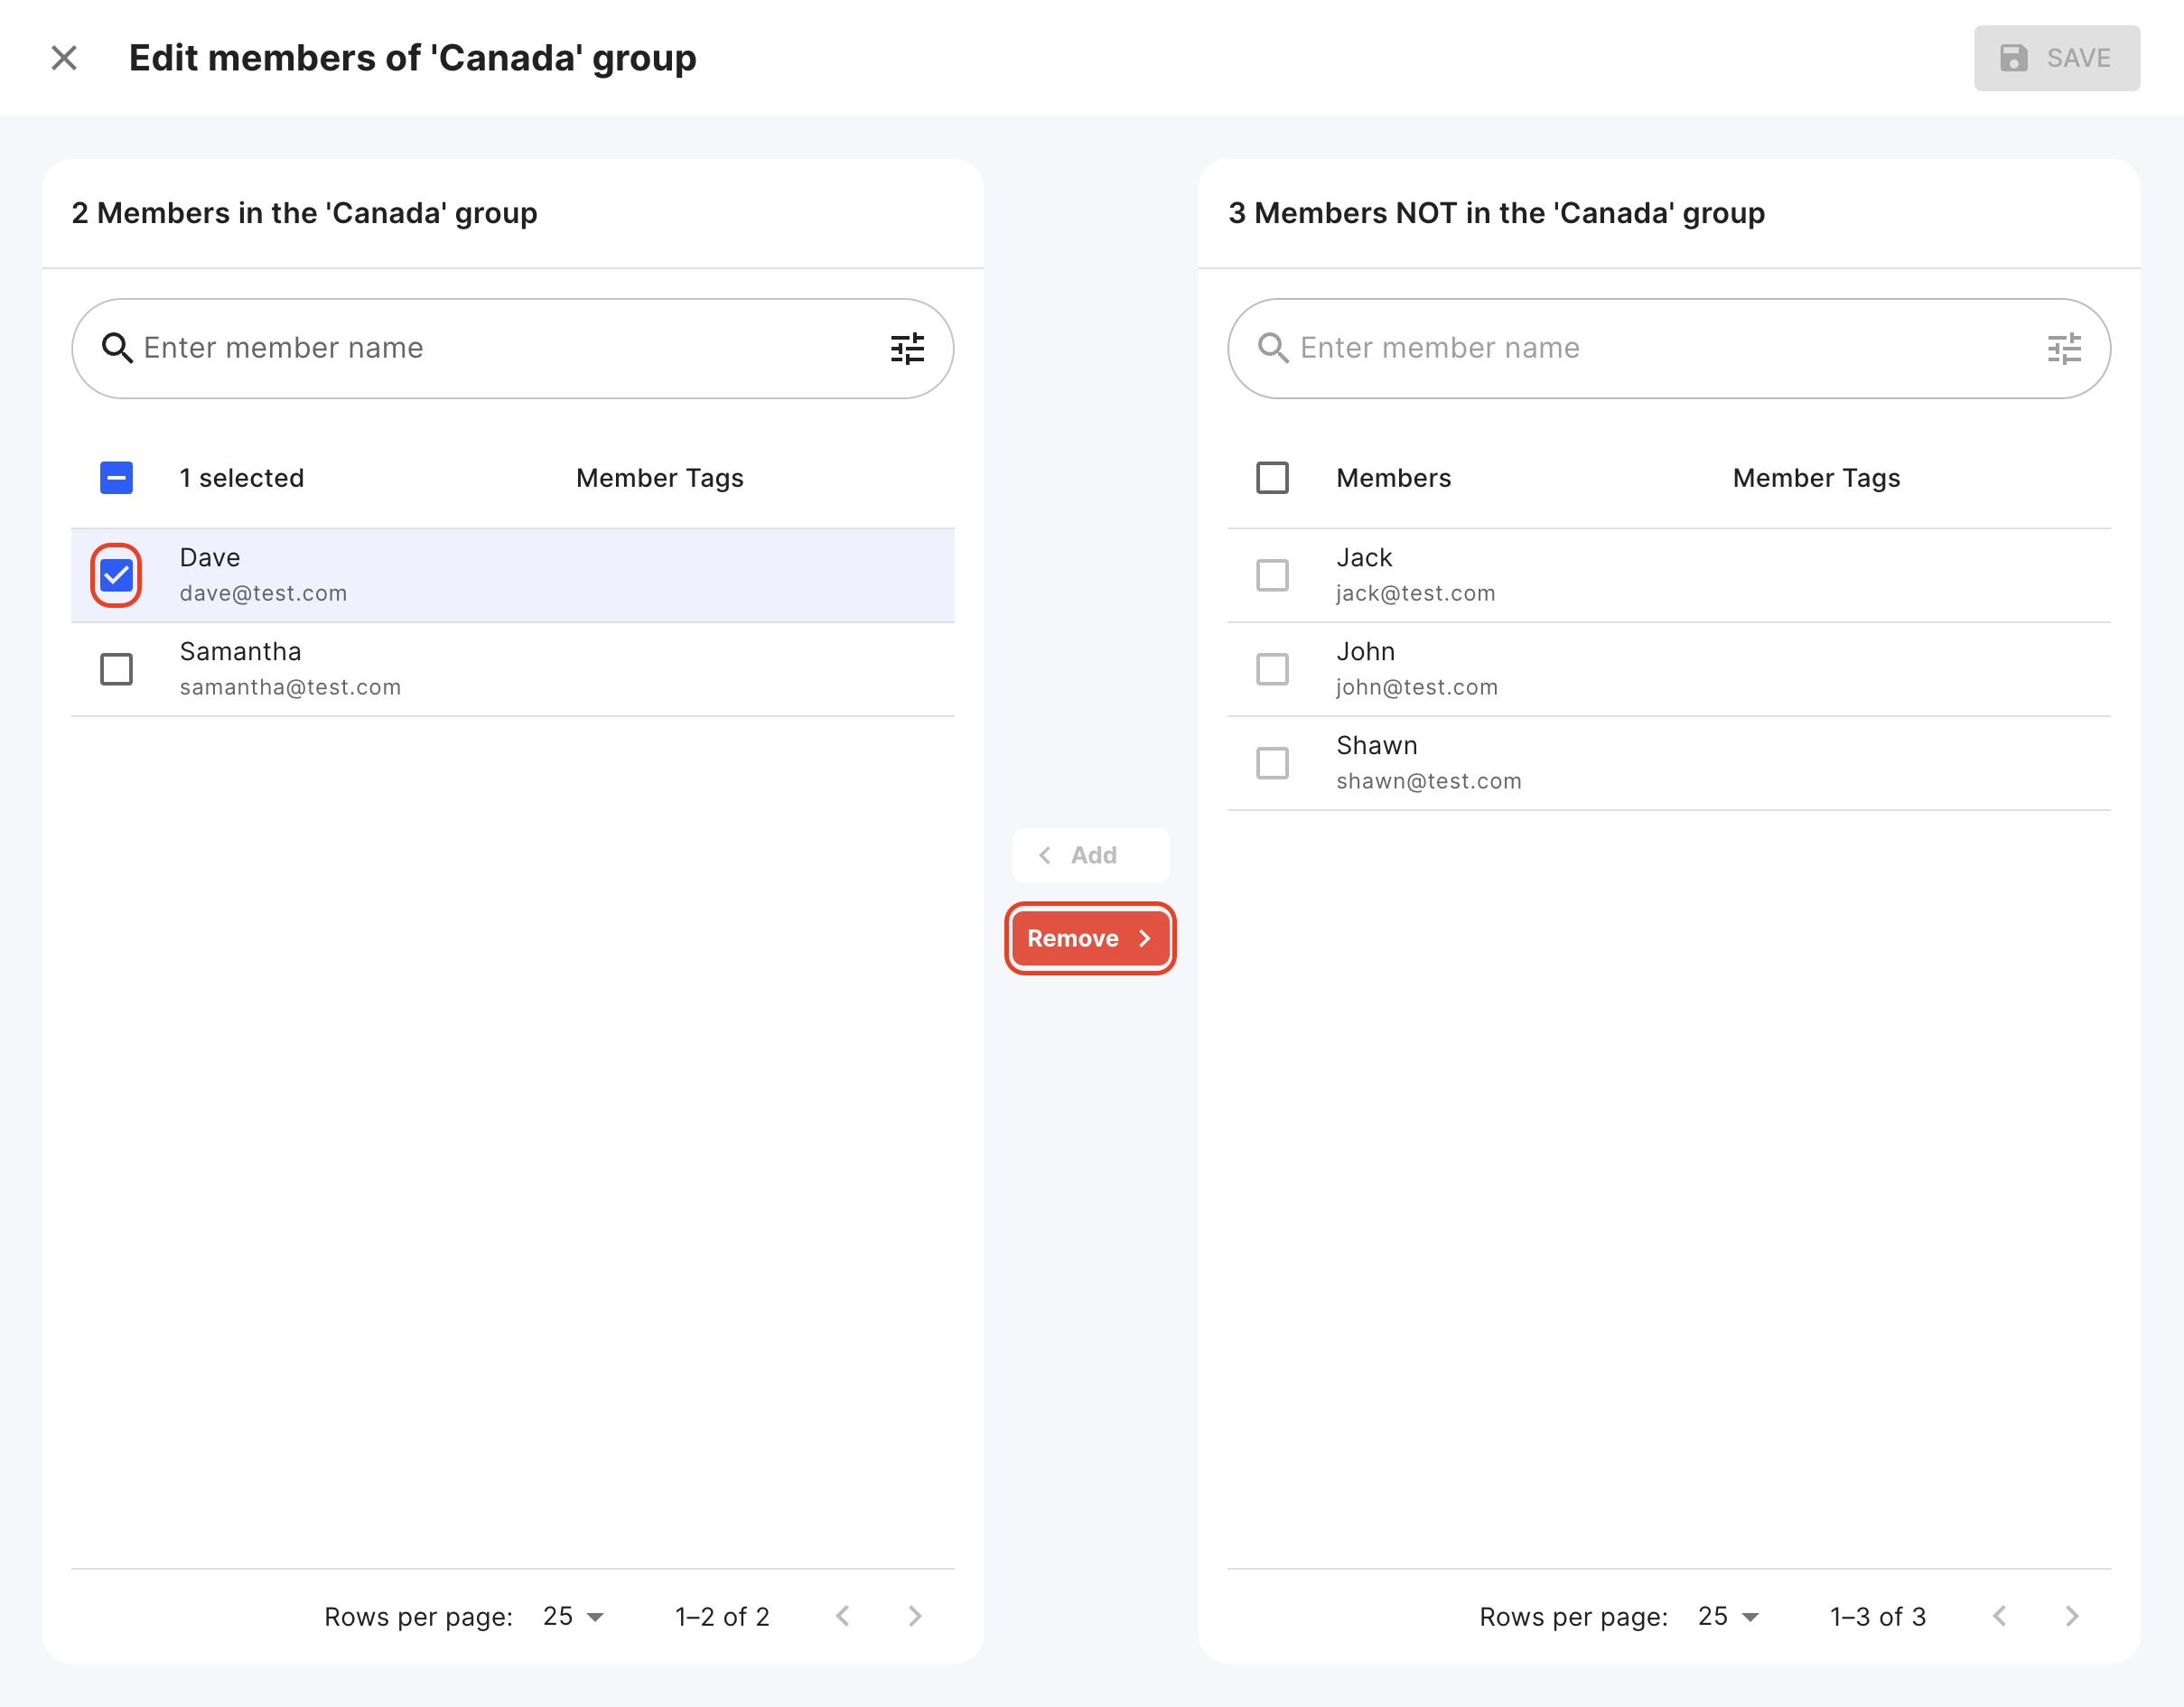
Task: Click the Add button
Action: point(1090,855)
